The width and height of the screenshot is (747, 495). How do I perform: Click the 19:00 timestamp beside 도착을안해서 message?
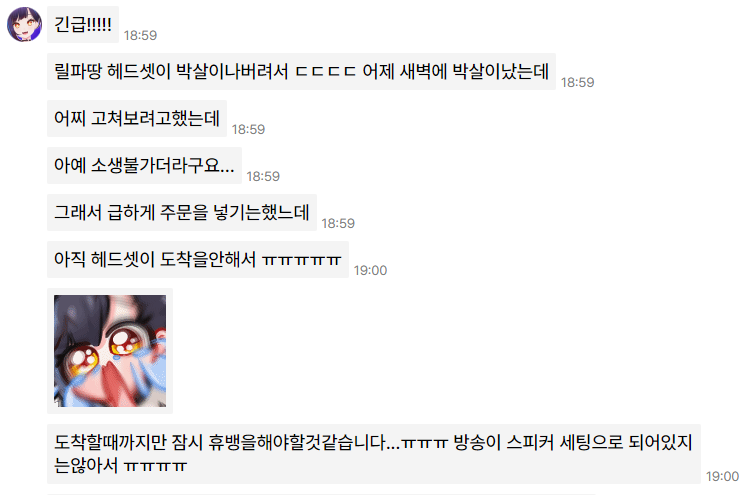pyautogui.click(x=370, y=271)
